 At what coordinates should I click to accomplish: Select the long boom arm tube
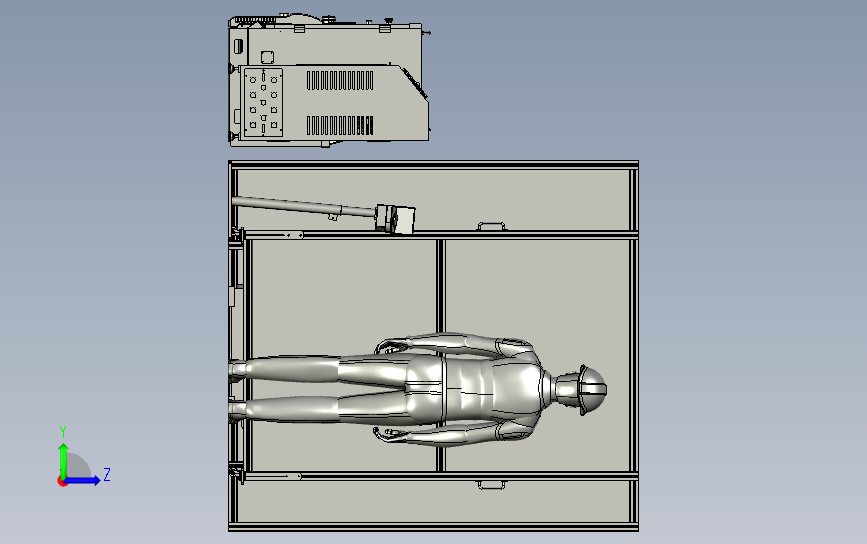(x=304, y=206)
